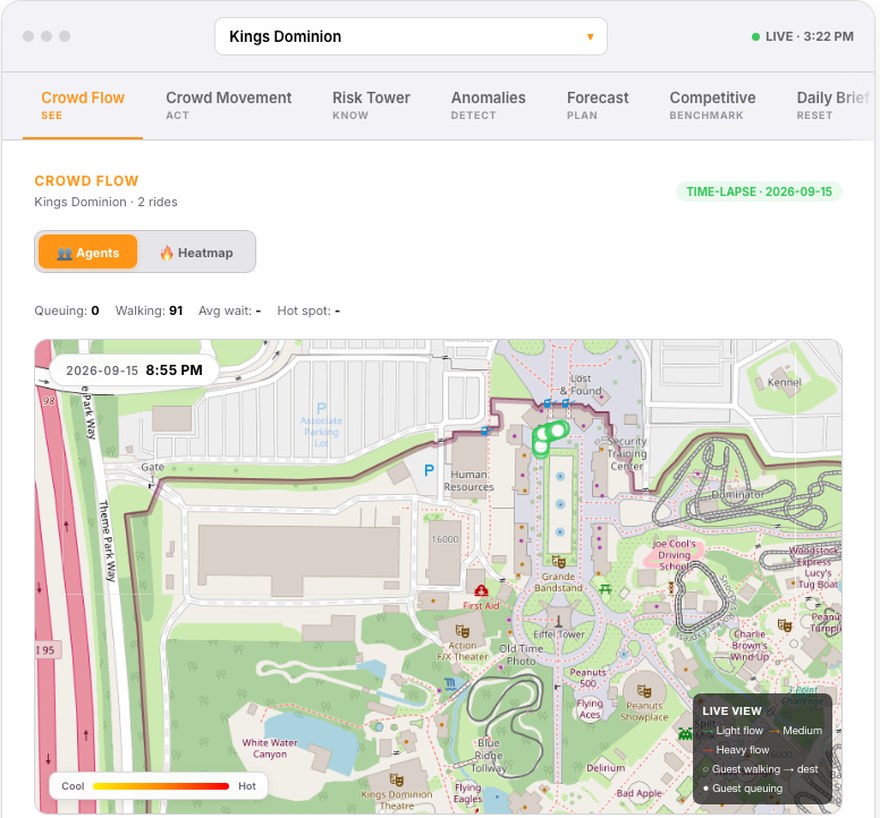Click the Lost & Found map label
Viewport: 880px width, 818px height.
[581, 385]
